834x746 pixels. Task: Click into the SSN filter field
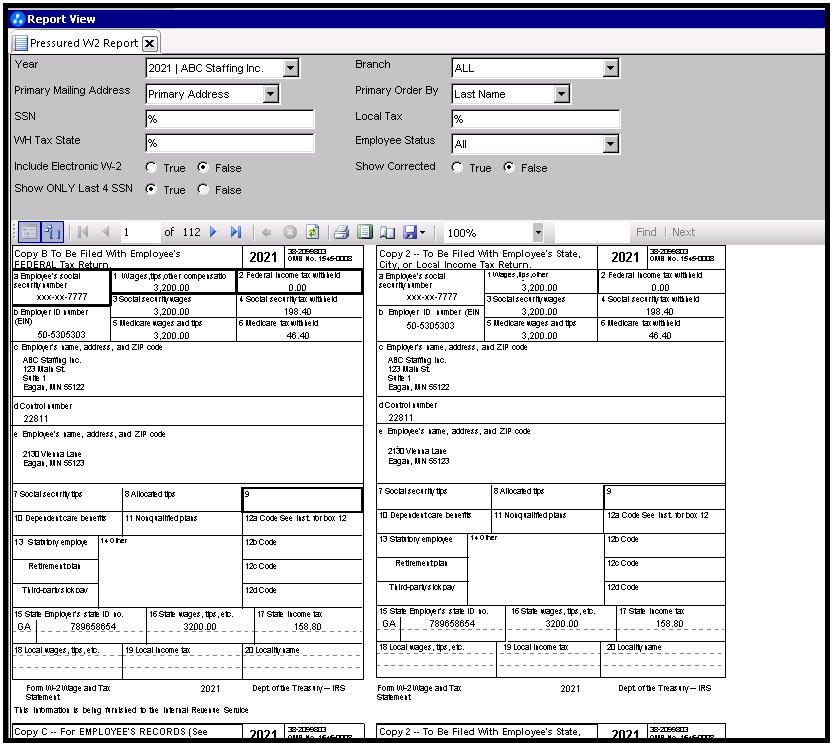click(x=229, y=119)
